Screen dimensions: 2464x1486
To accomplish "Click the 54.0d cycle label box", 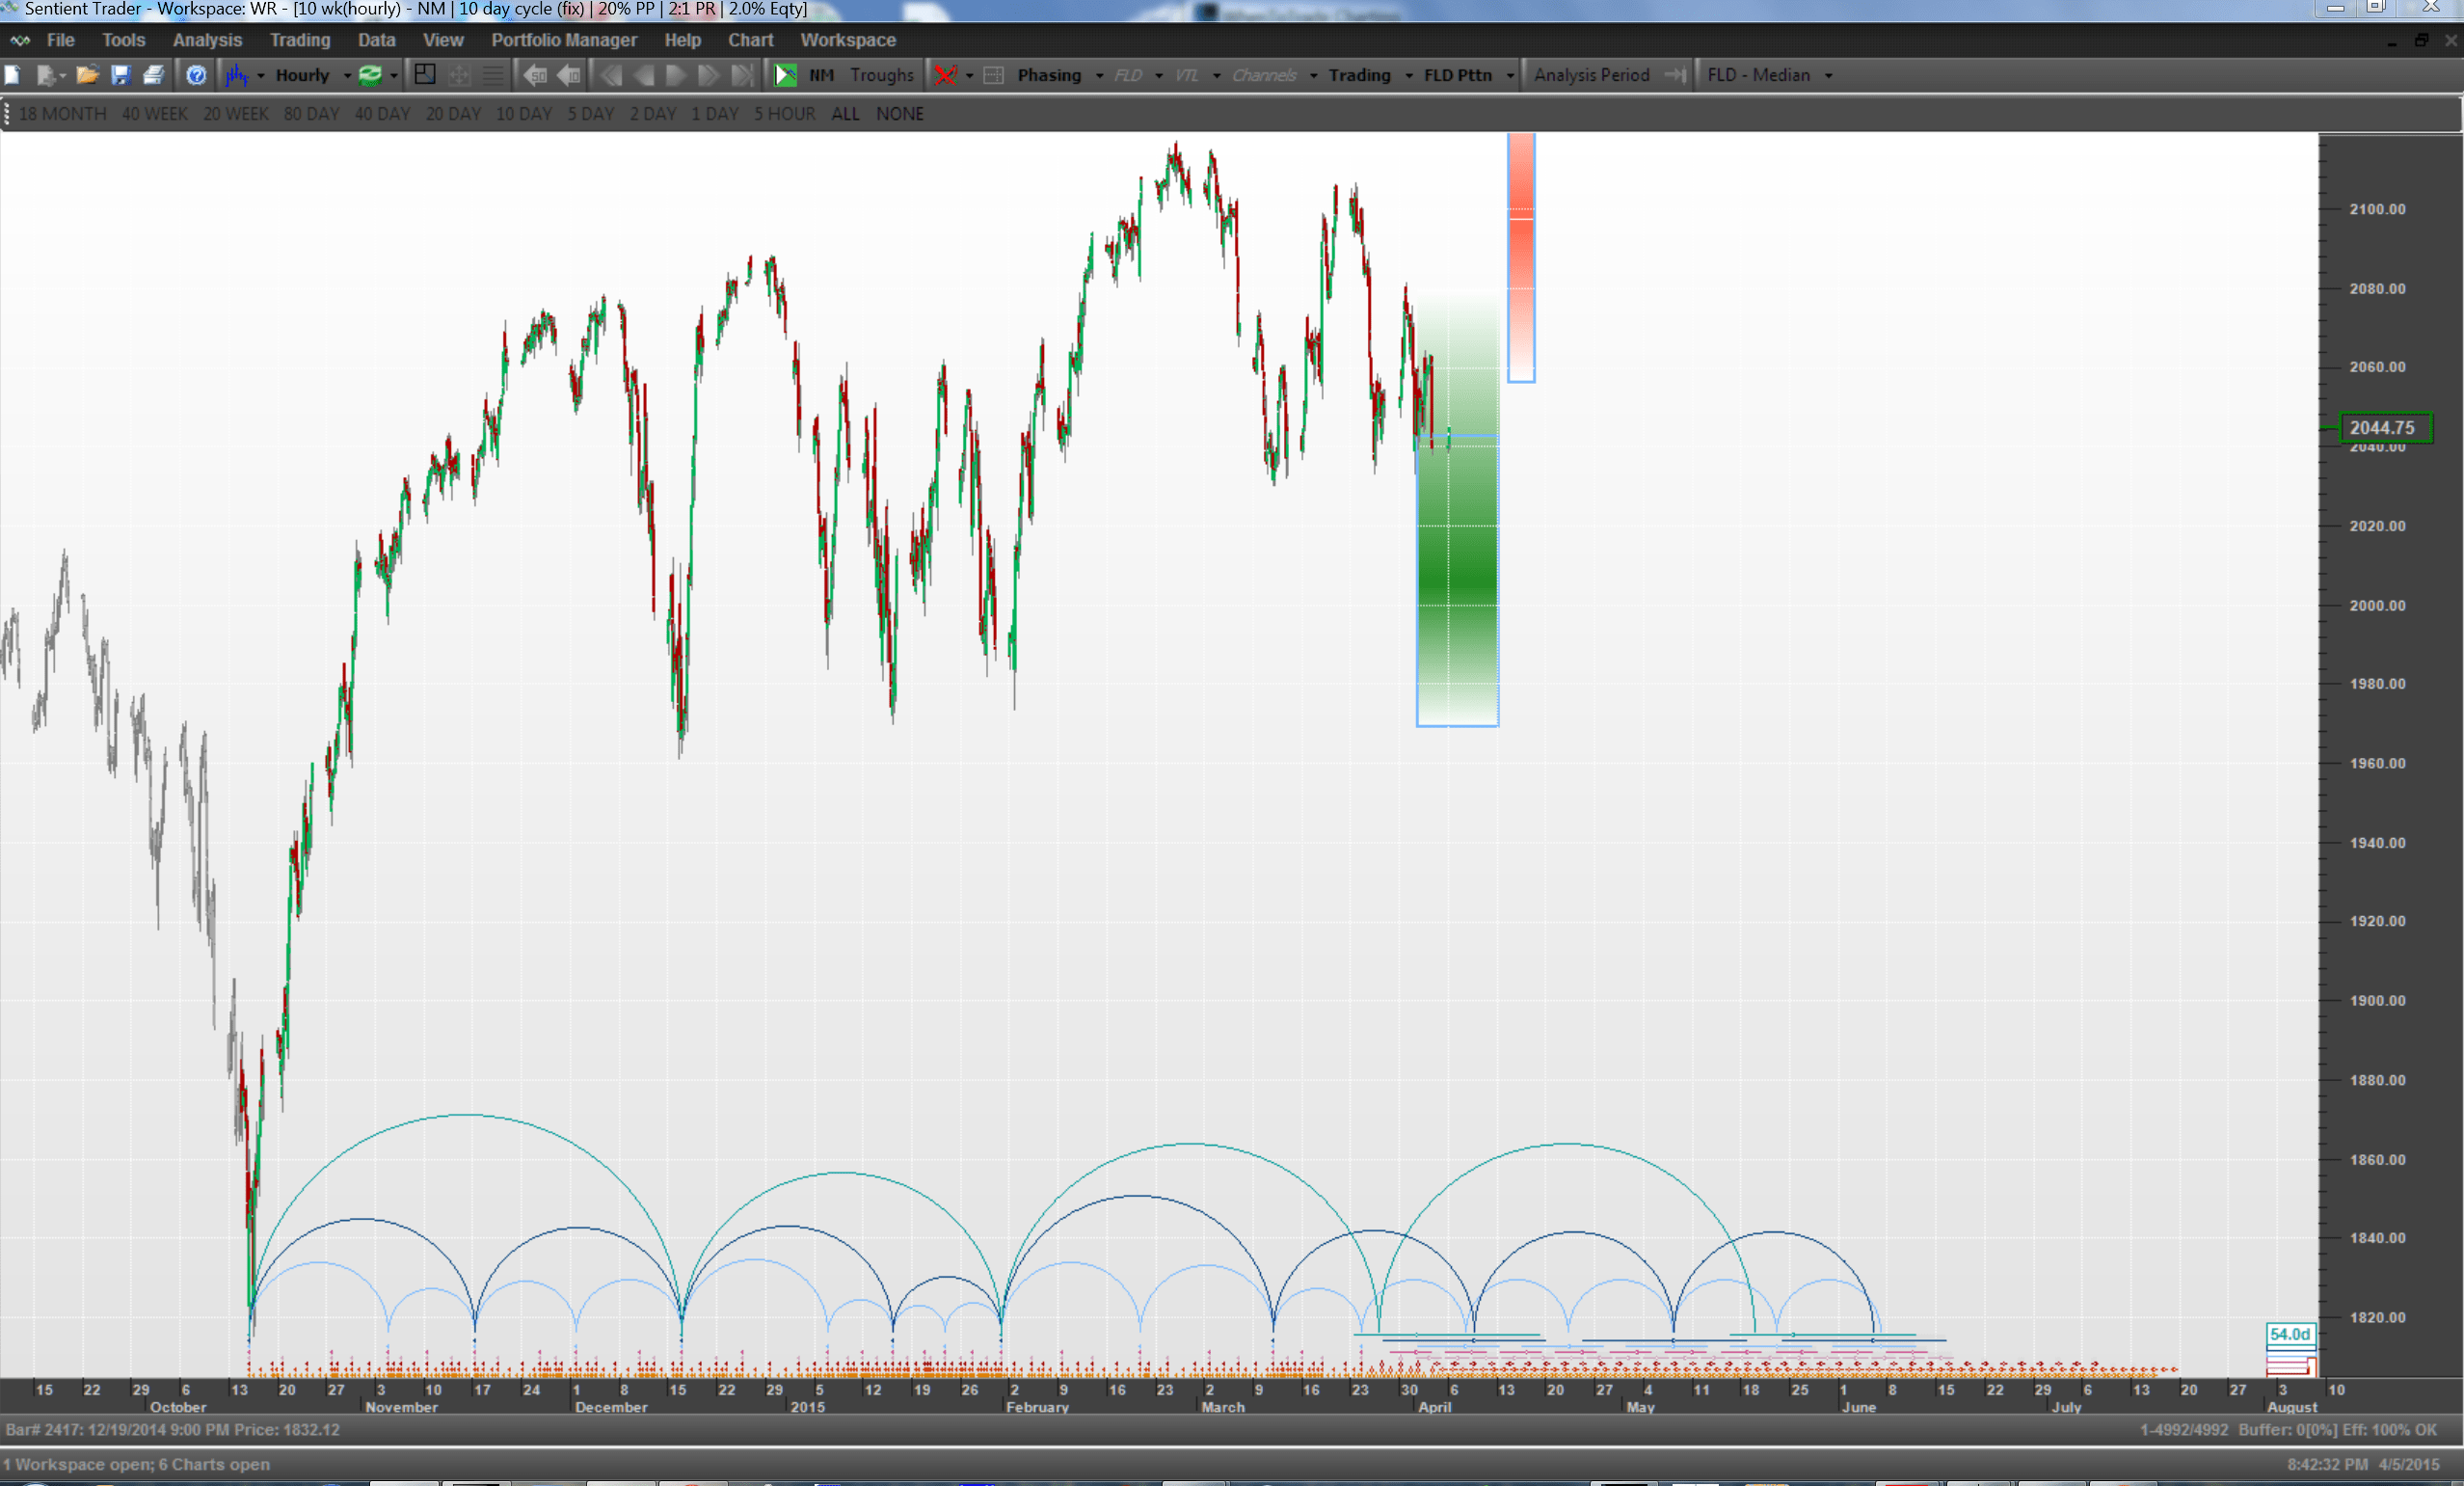I will tap(2290, 1334).
